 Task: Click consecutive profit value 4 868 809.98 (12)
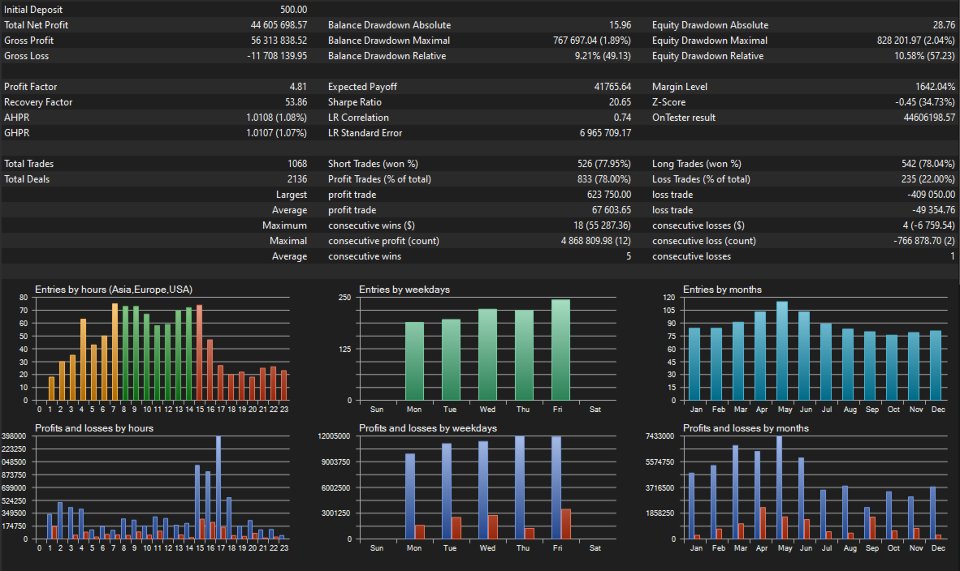[596, 241]
